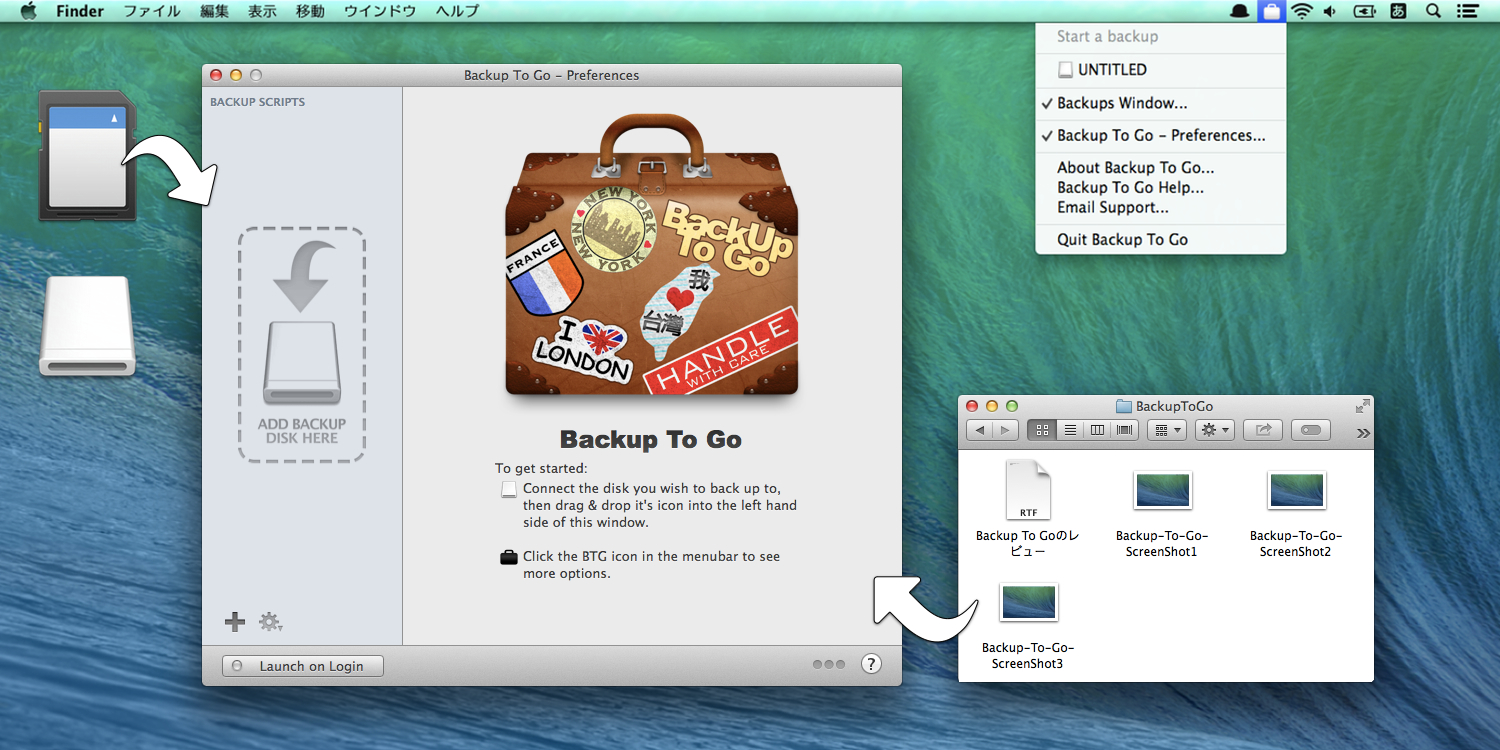Open Notification Center
Image resolution: width=1500 pixels, height=750 pixels.
[1467, 11]
